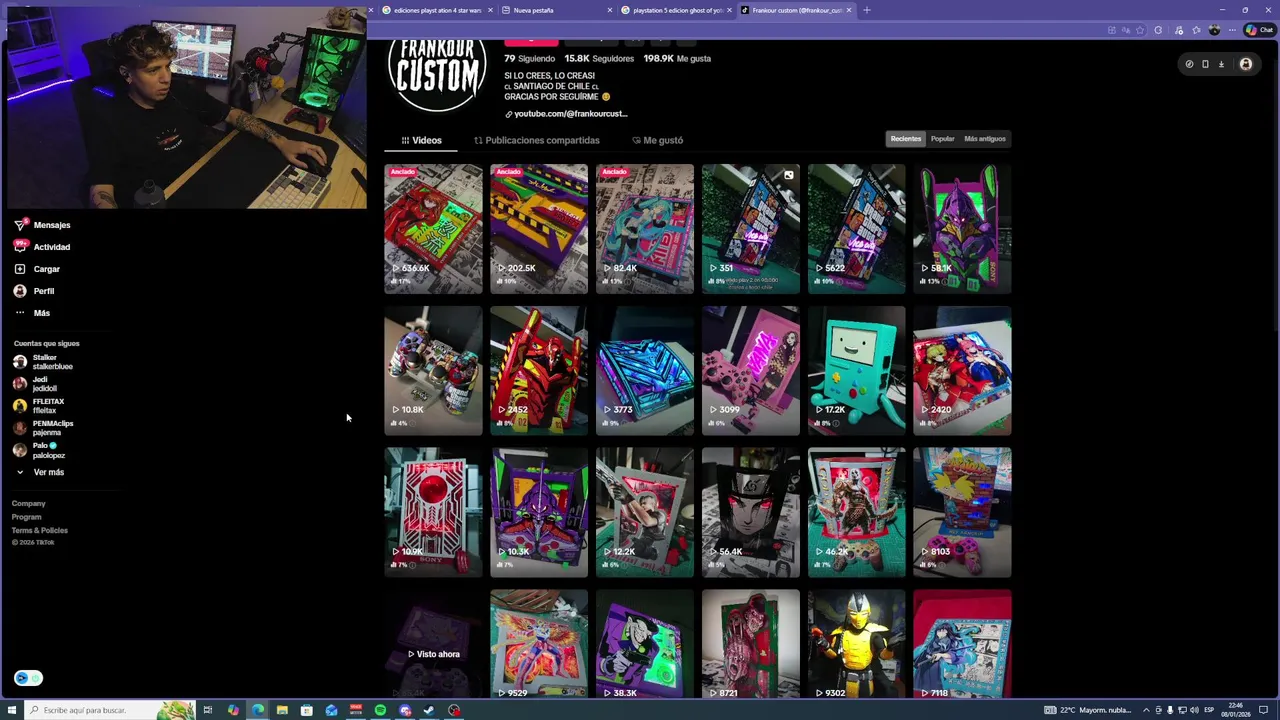Expand the Company footer section
Image resolution: width=1280 pixels, height=720 pixels.
29,504
